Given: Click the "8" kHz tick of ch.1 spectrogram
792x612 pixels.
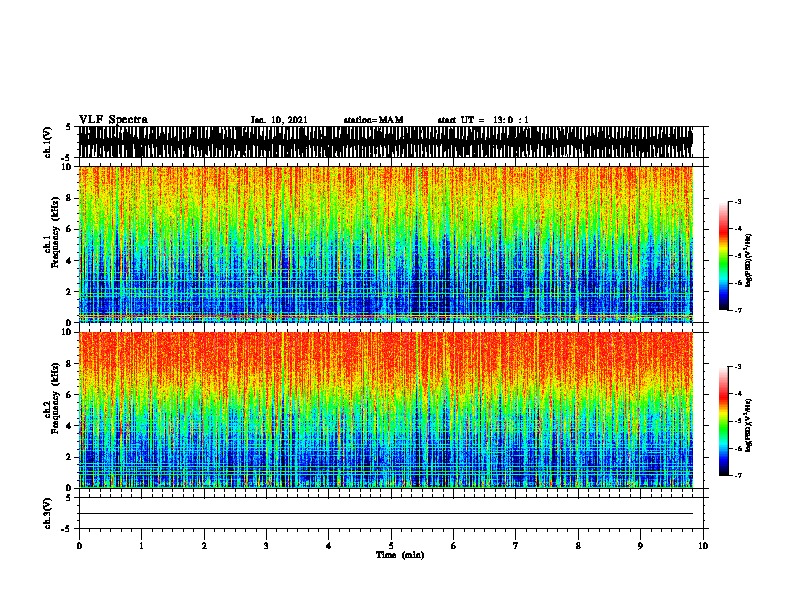Looking at the screenshot, I should 70,198.
